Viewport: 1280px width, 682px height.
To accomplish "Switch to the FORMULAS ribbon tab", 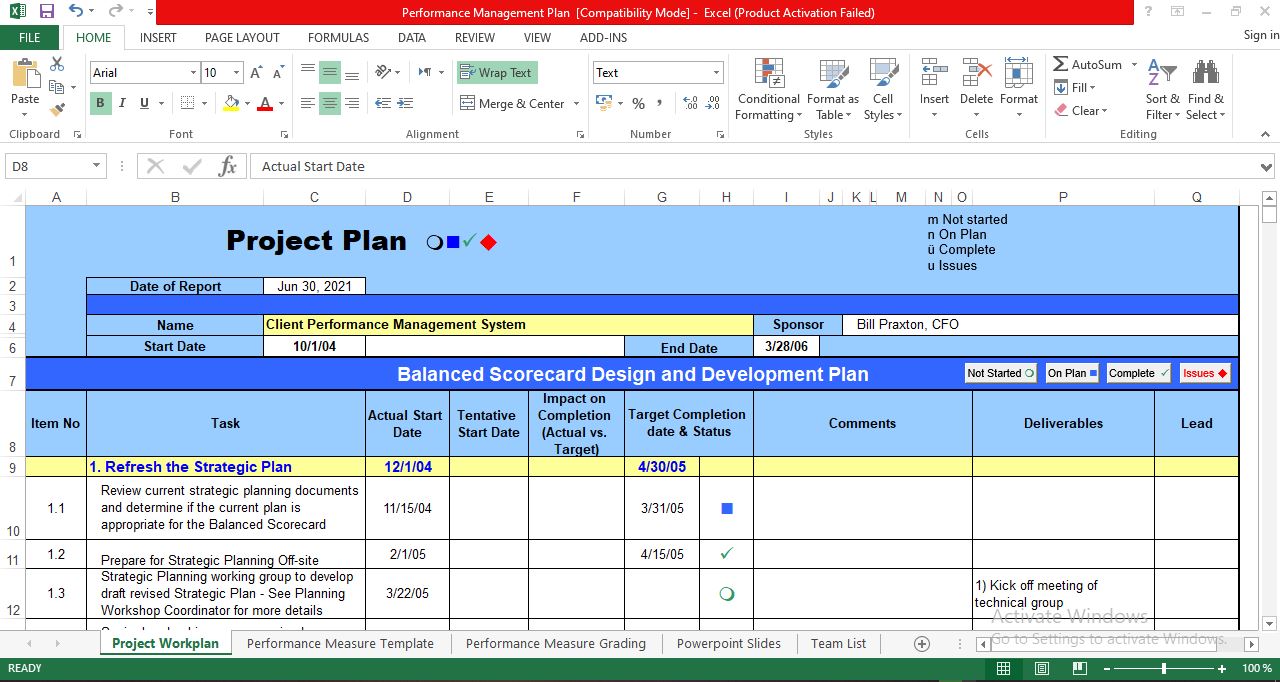I will [338, 37].
